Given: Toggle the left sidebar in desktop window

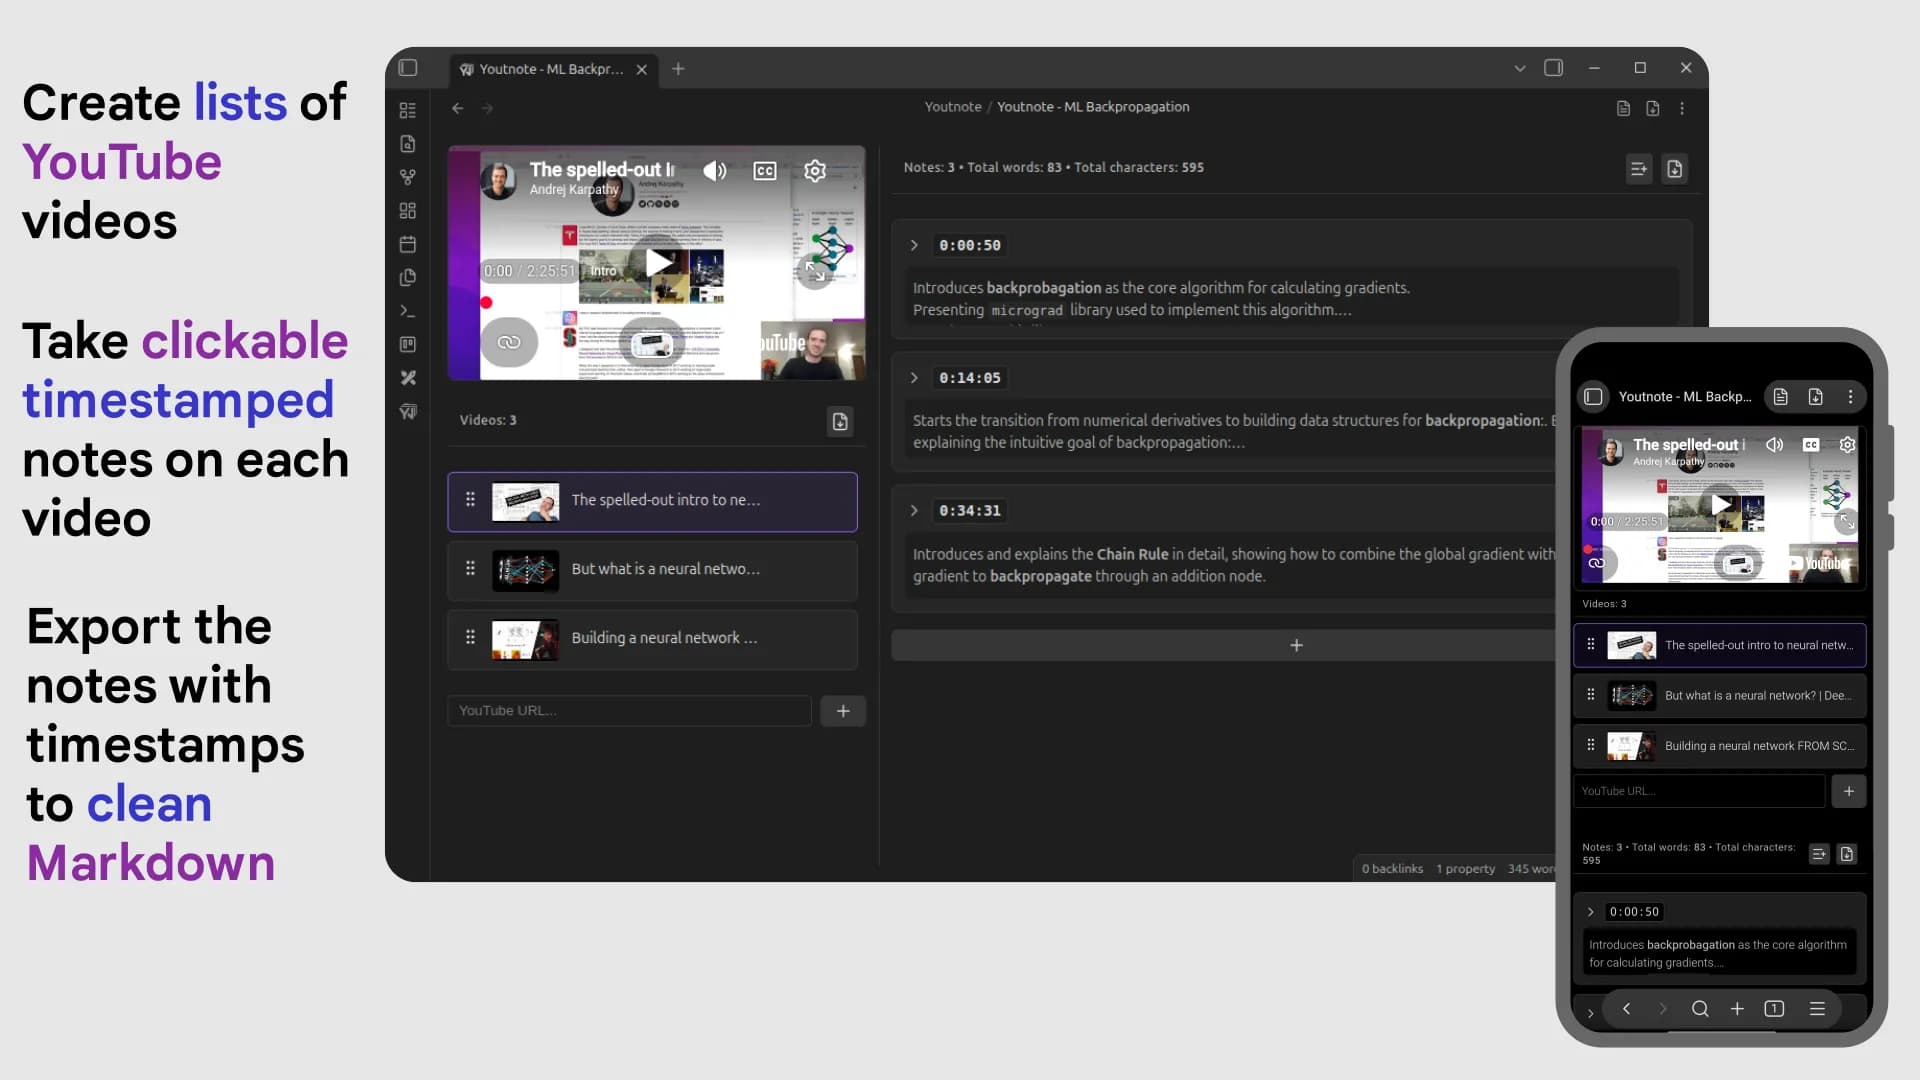Looking at the screenshot, I should [408, 68].
